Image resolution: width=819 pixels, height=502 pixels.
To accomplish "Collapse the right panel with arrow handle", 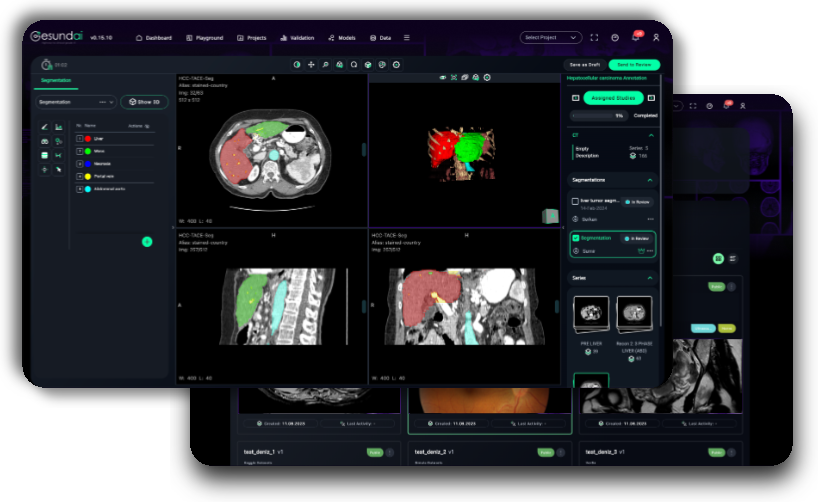I will [563, 228].
